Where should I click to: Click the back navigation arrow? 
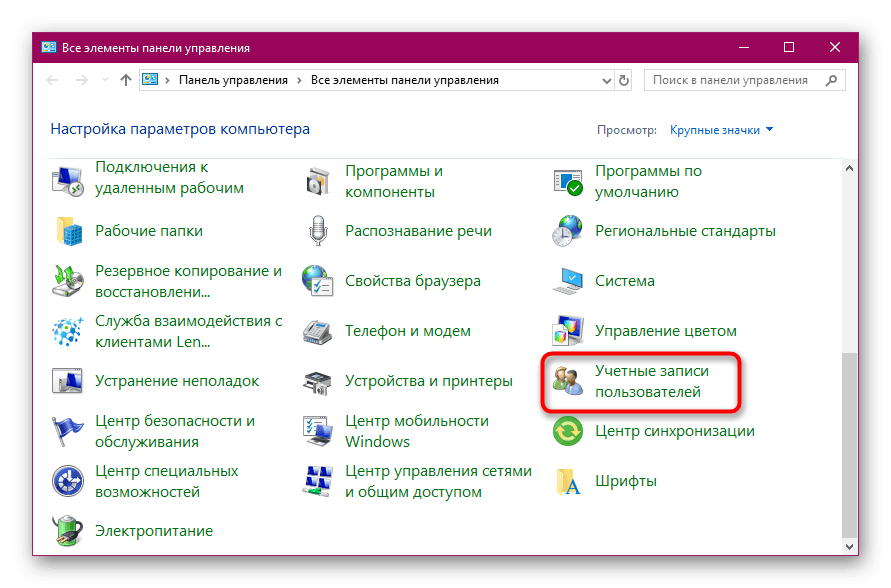[x=52, y=80]
